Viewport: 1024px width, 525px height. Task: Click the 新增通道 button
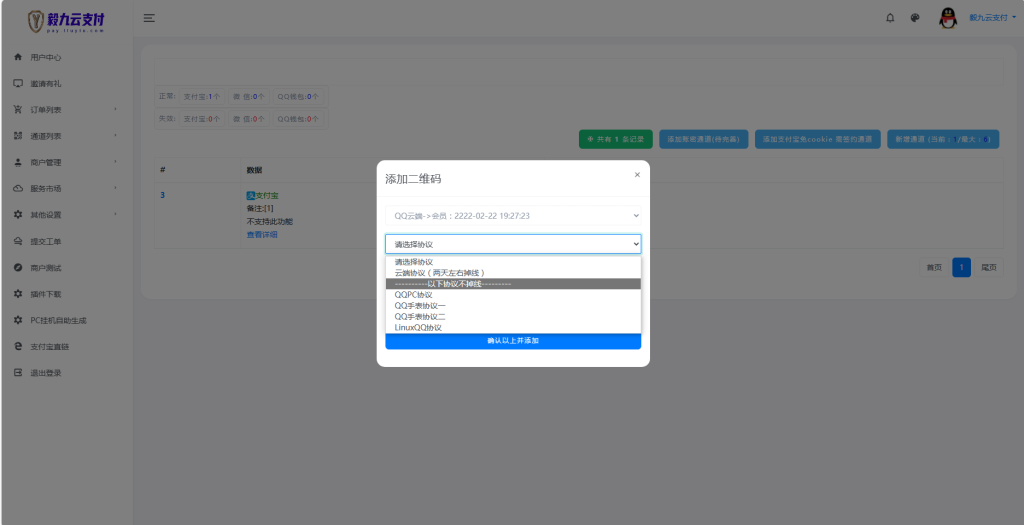pyautogui.click(x=943, y=139)
